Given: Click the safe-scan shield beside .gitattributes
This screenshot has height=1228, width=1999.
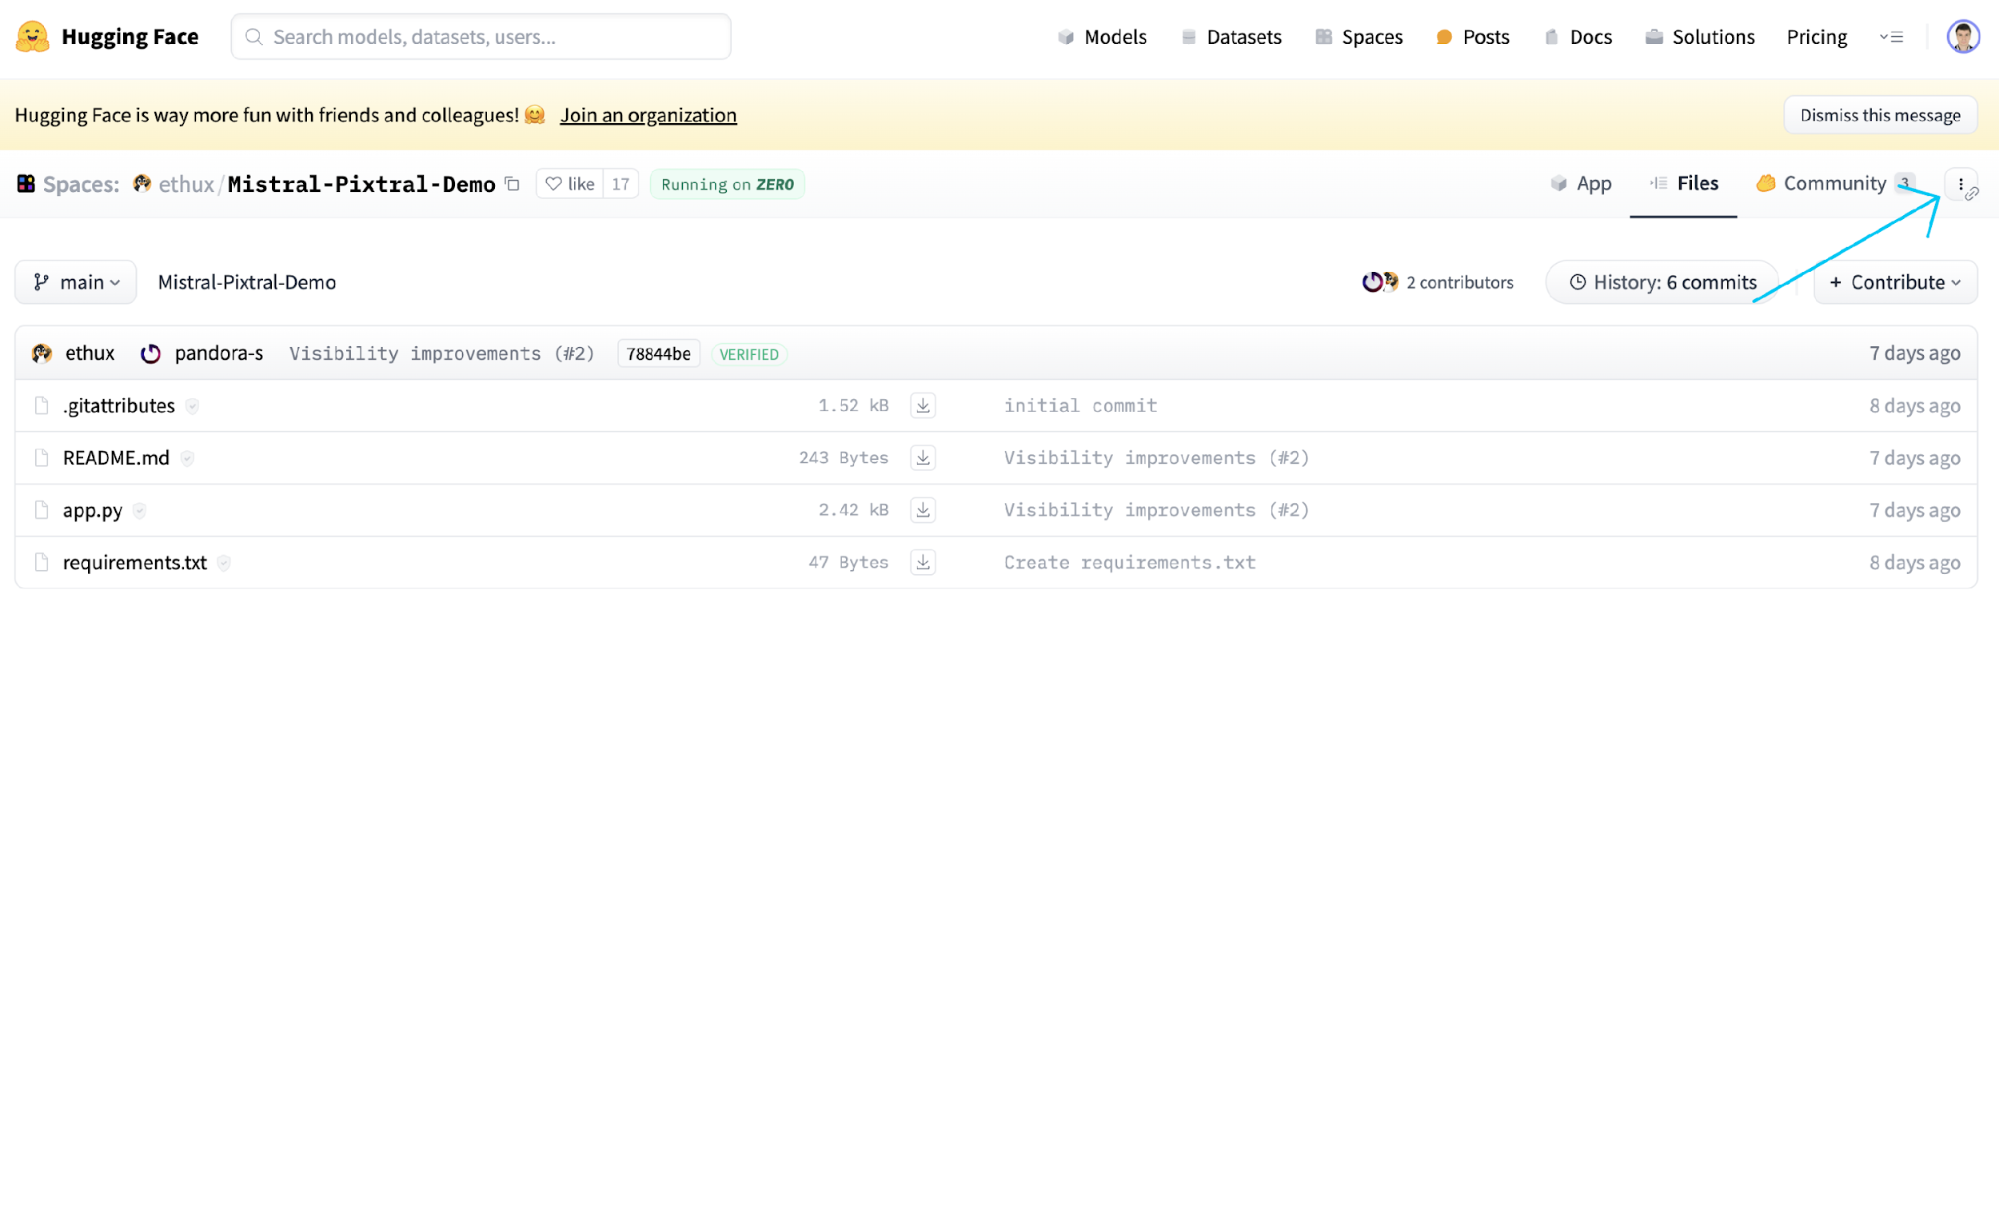Looking at the screenshot, I should click(x=192, y=405).
